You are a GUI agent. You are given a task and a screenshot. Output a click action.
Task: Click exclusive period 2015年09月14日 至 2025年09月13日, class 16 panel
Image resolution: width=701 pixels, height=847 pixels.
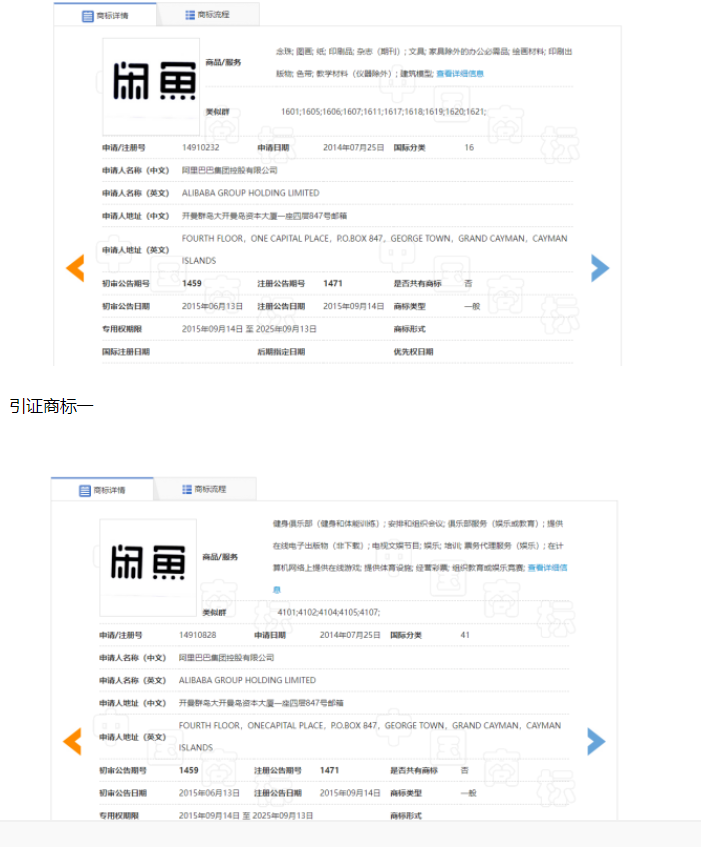click(x=249, y=329)
